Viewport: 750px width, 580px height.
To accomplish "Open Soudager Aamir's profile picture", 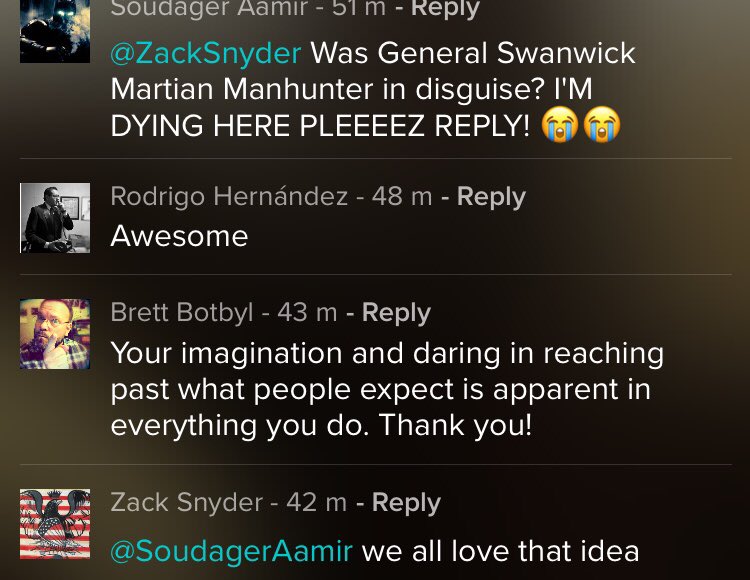I will coord(55,32).
